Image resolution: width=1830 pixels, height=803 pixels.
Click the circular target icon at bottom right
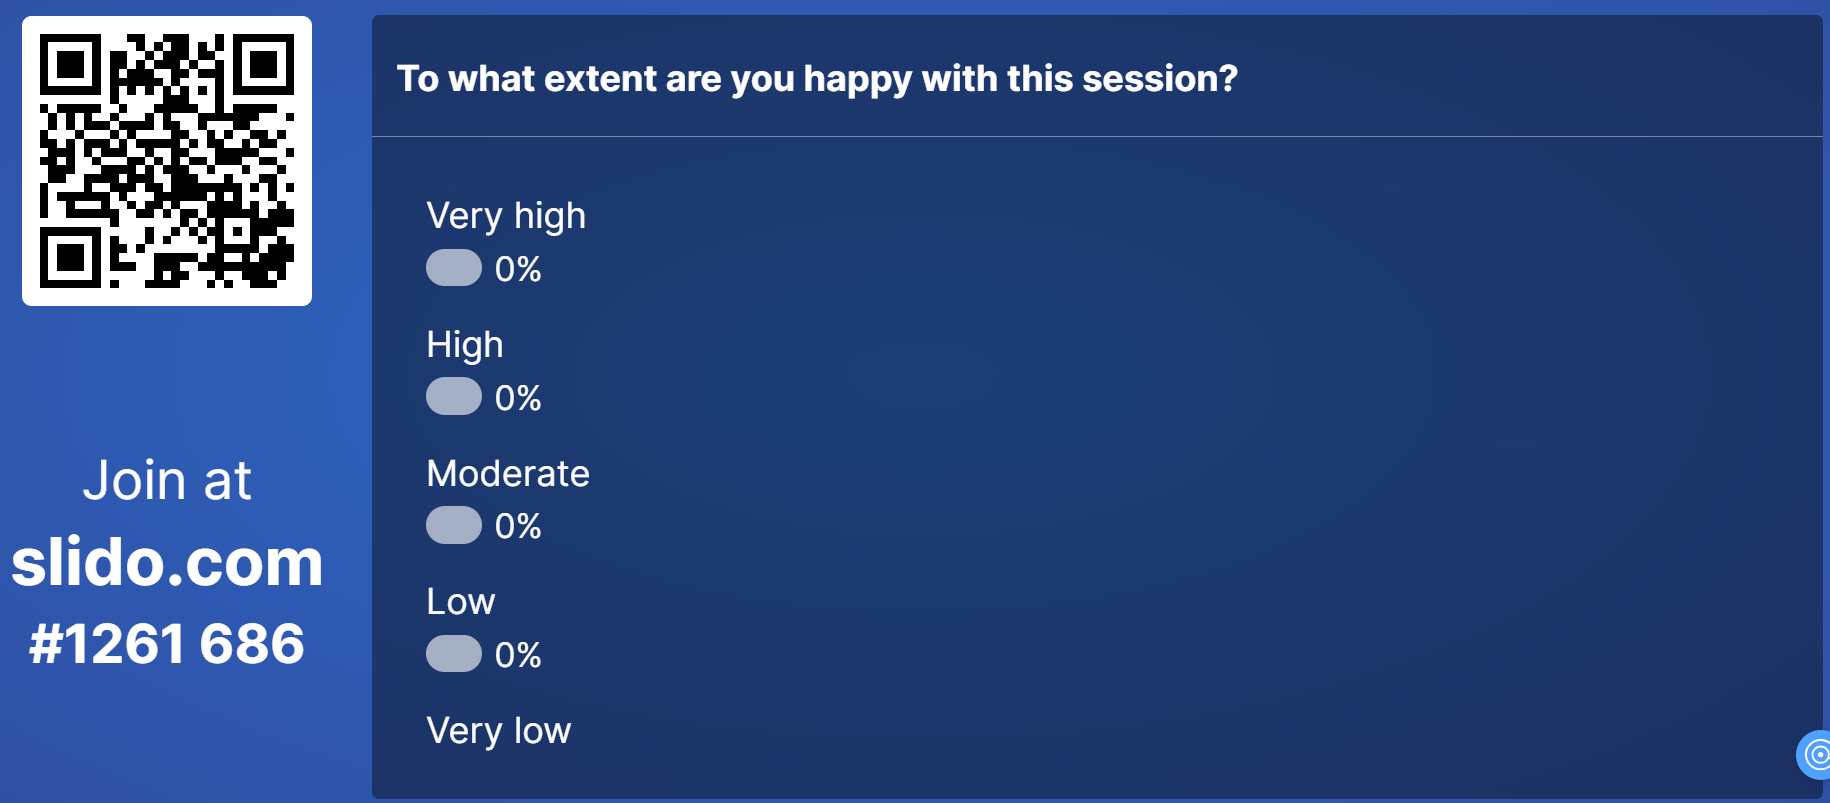coord(1816,755)
